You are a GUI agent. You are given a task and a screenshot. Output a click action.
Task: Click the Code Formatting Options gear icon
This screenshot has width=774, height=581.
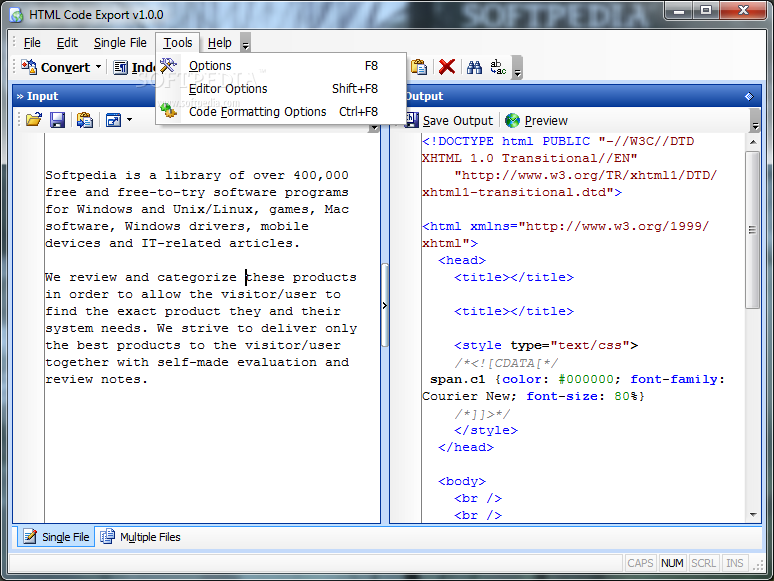(x=168, y=110)
